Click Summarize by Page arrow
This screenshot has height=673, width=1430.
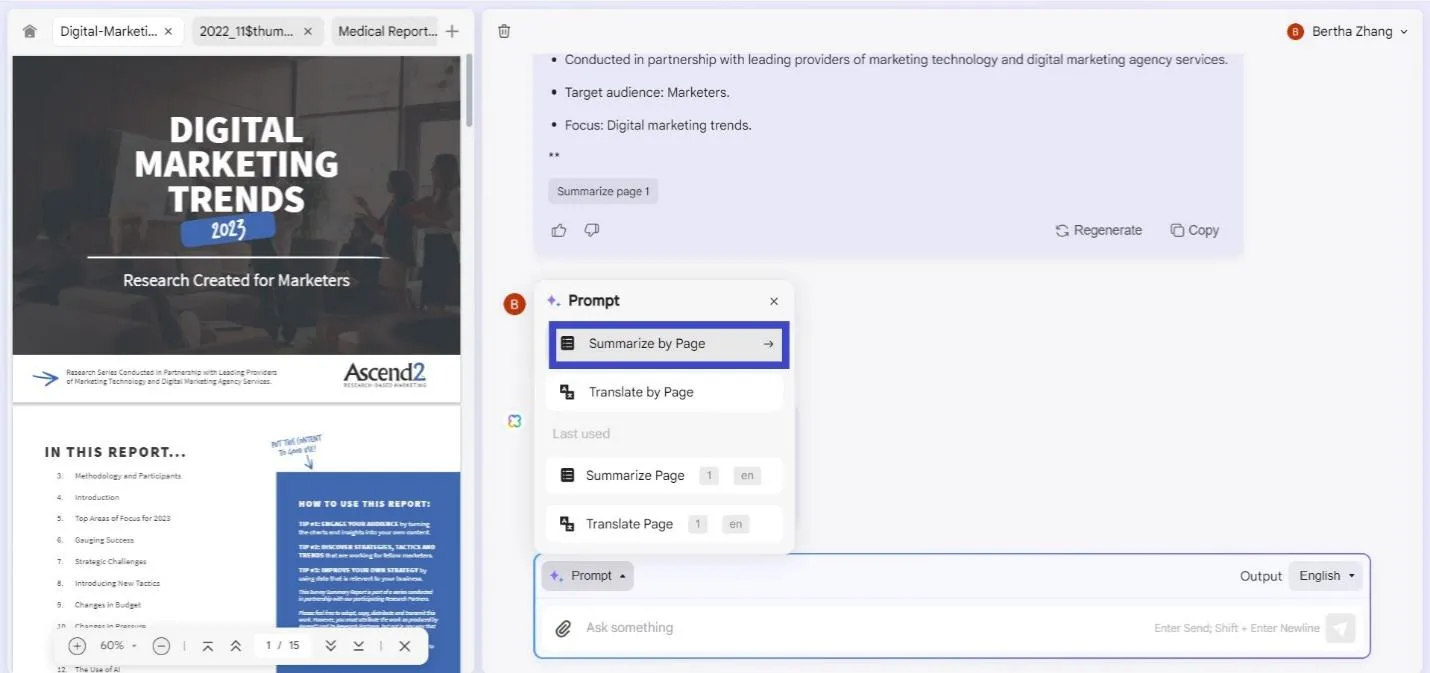(768, 344)
